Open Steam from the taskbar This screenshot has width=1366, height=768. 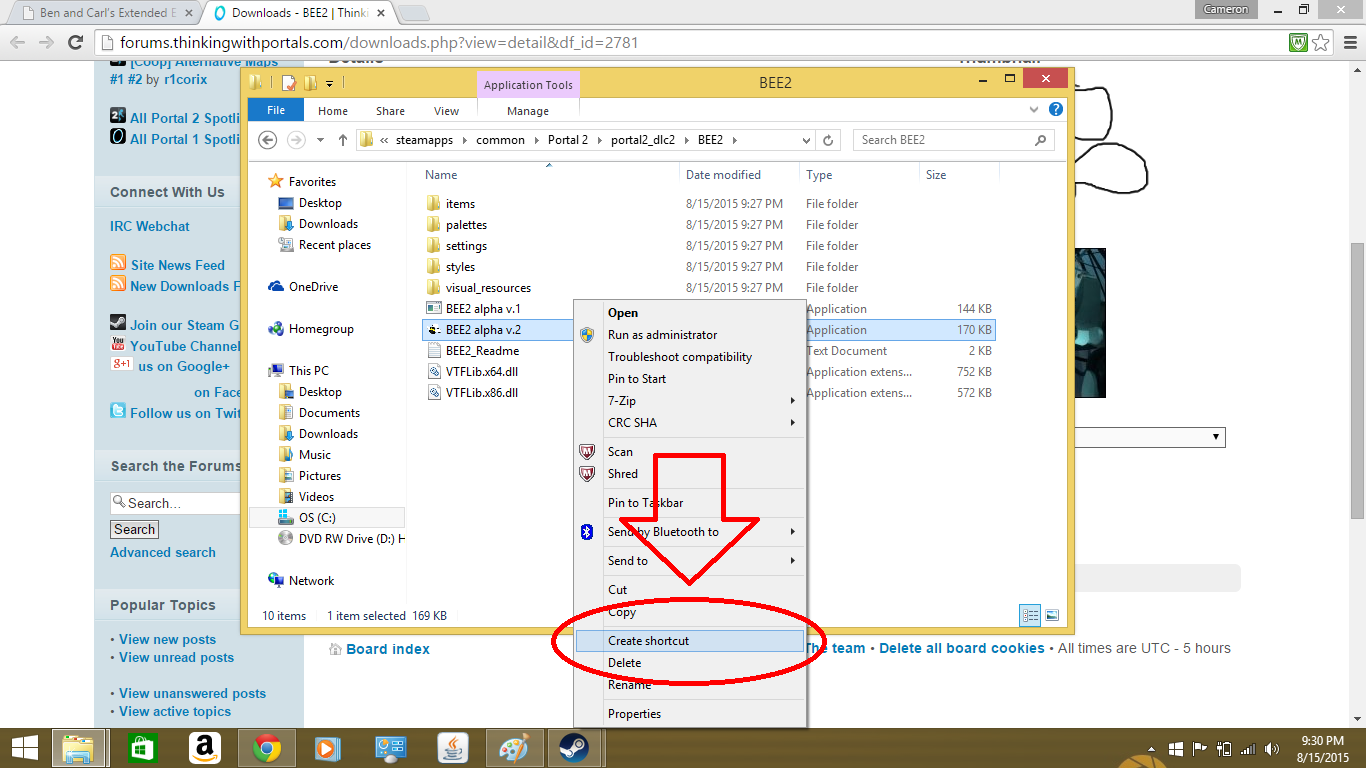pos(574,748)
